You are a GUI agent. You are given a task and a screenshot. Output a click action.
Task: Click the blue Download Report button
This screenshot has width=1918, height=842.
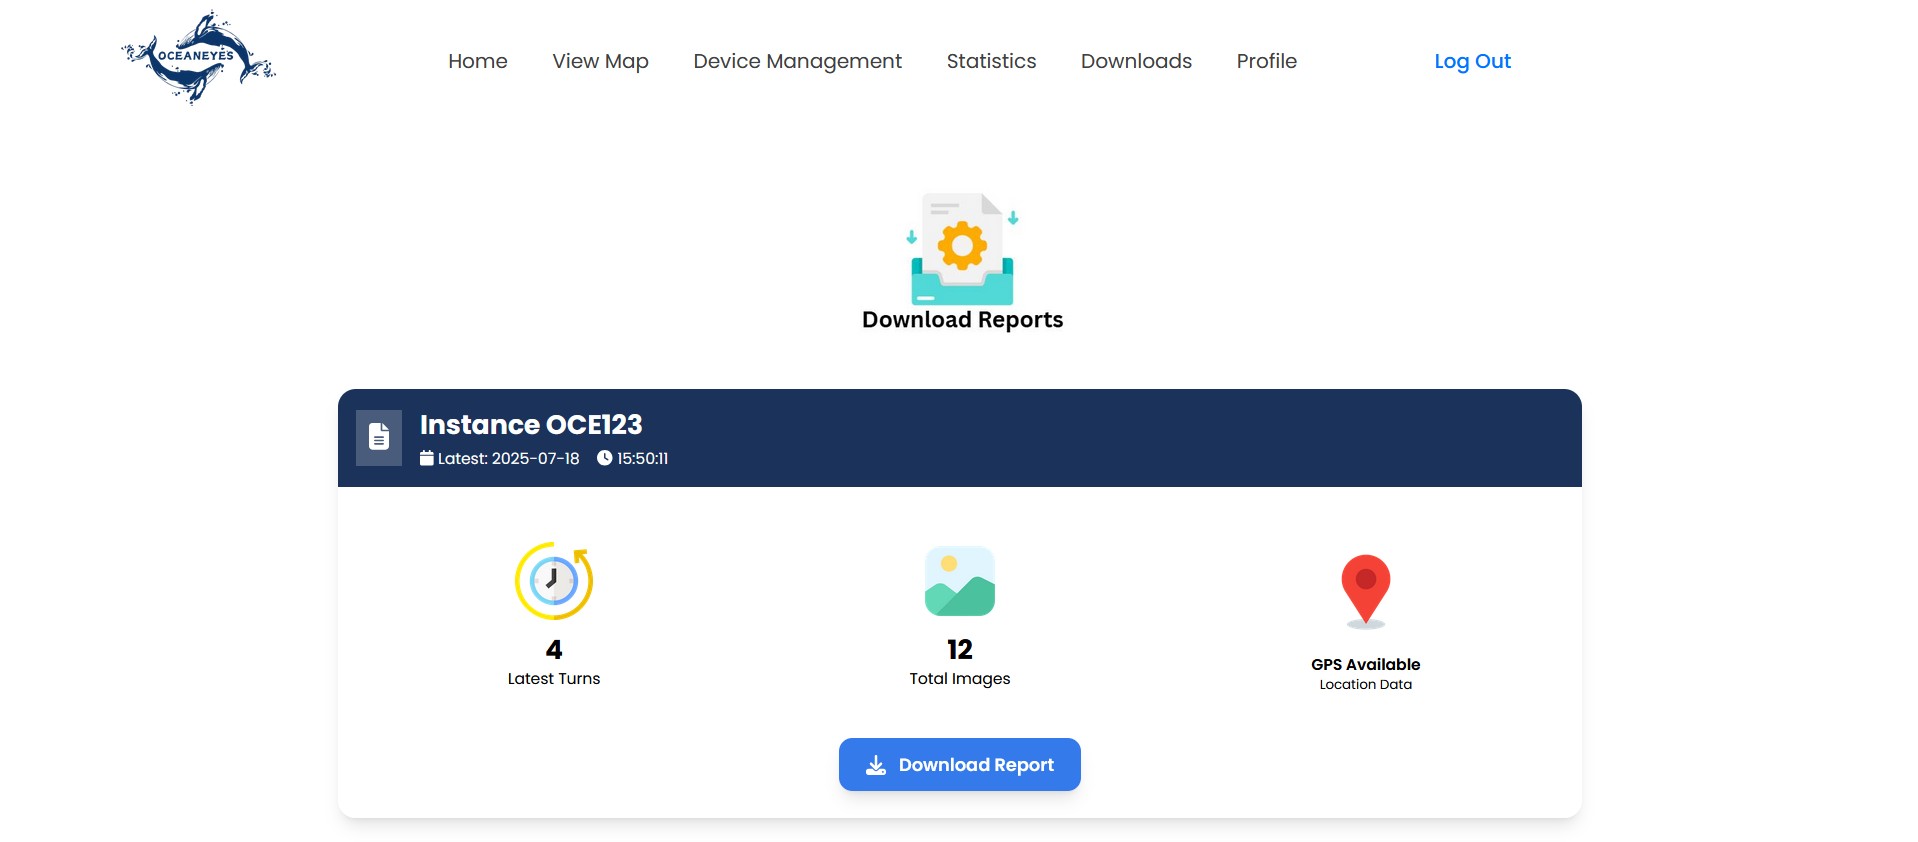coord(960,765)
